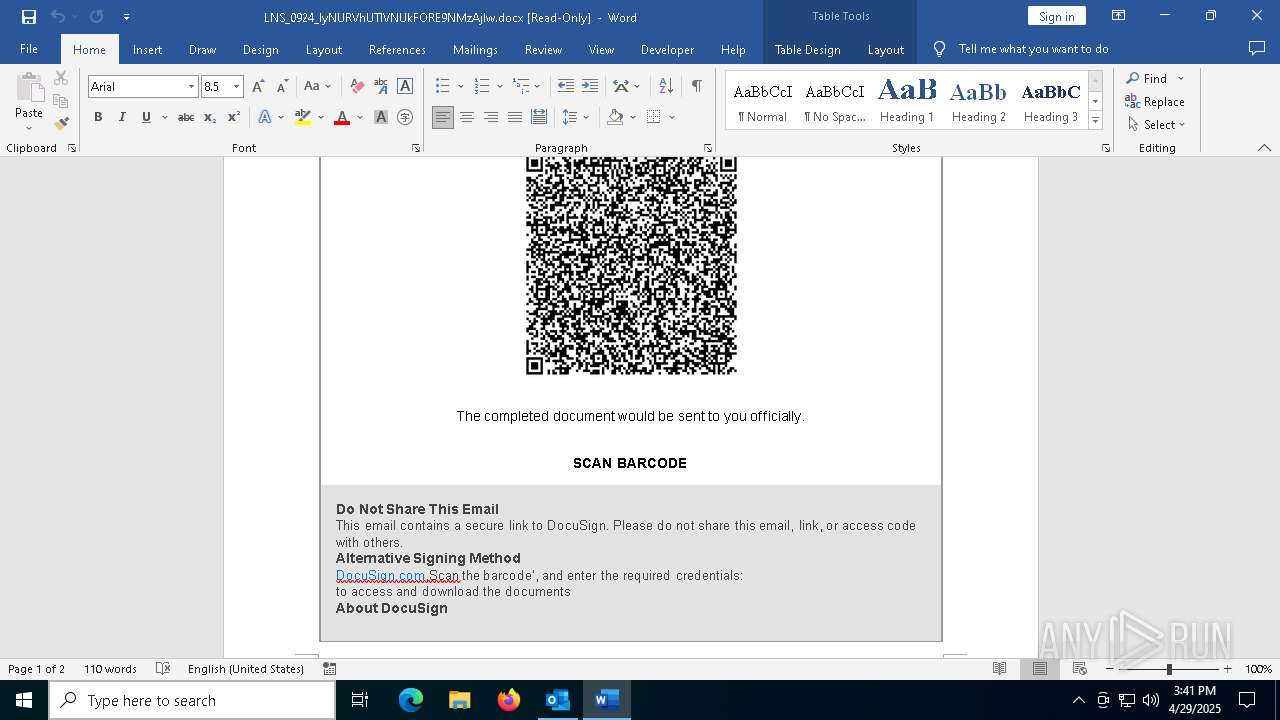The image size is (1280, 720).
Task: Switch to the Table Design tab
Action: (808, 50)
